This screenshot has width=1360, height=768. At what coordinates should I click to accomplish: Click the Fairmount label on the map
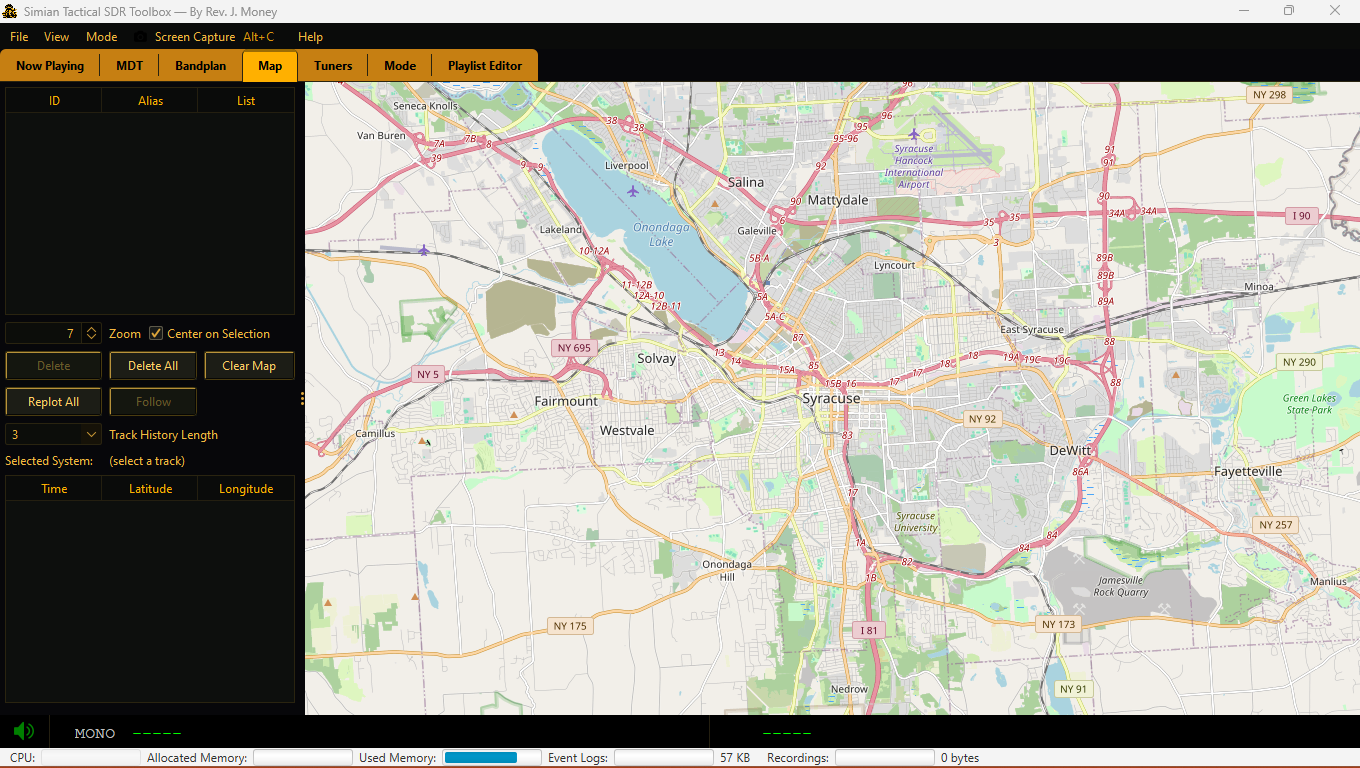click(566, 401)
